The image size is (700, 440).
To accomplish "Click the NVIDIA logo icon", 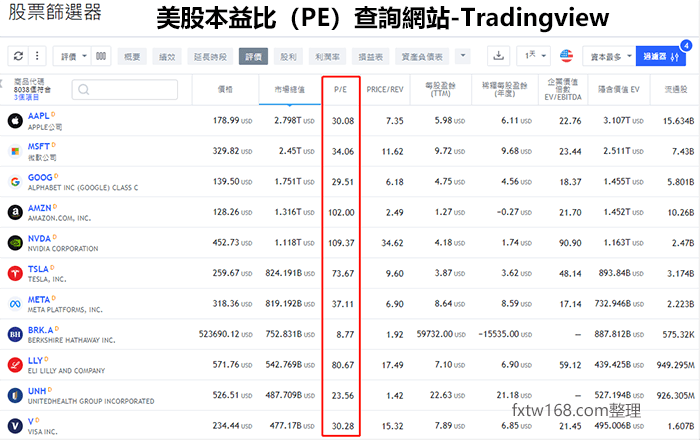I will pyautogui.click(x=15, y=243).
